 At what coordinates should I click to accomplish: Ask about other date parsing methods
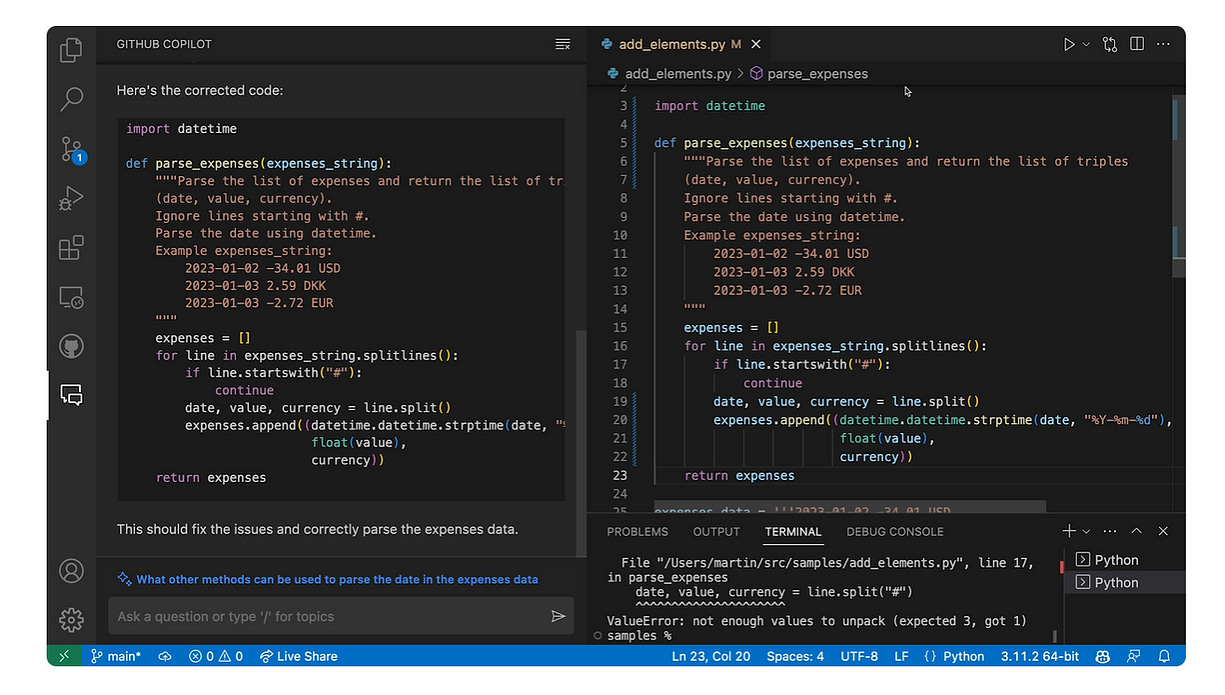(329, 579)
